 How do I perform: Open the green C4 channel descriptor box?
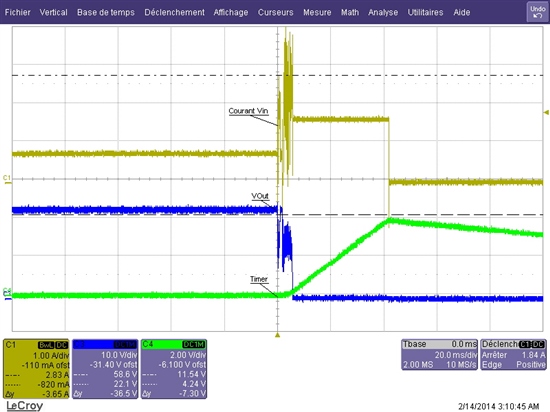coord(174,369)
